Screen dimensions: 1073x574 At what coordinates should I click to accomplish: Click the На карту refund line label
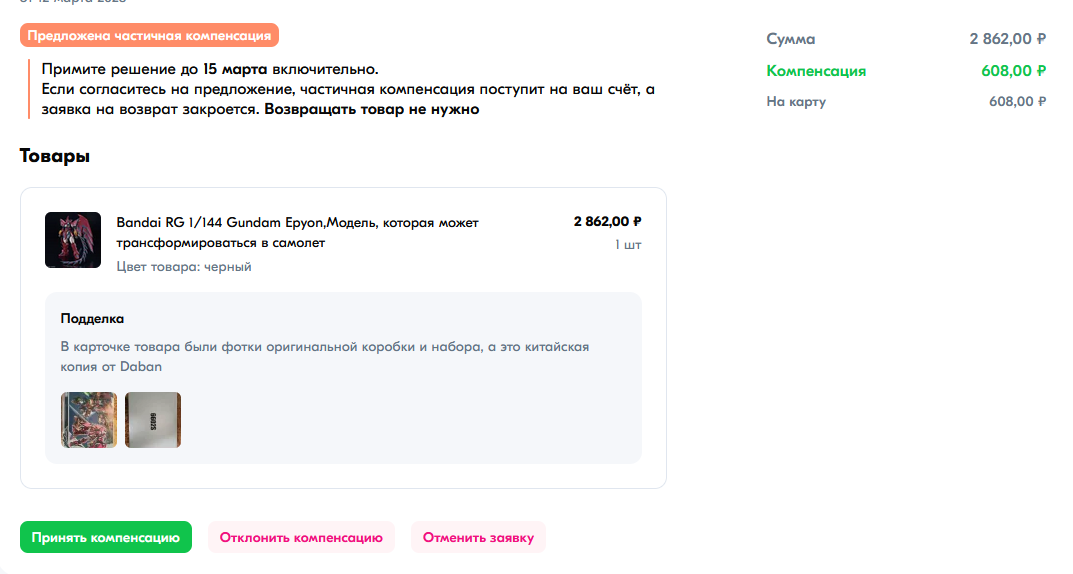796,101
